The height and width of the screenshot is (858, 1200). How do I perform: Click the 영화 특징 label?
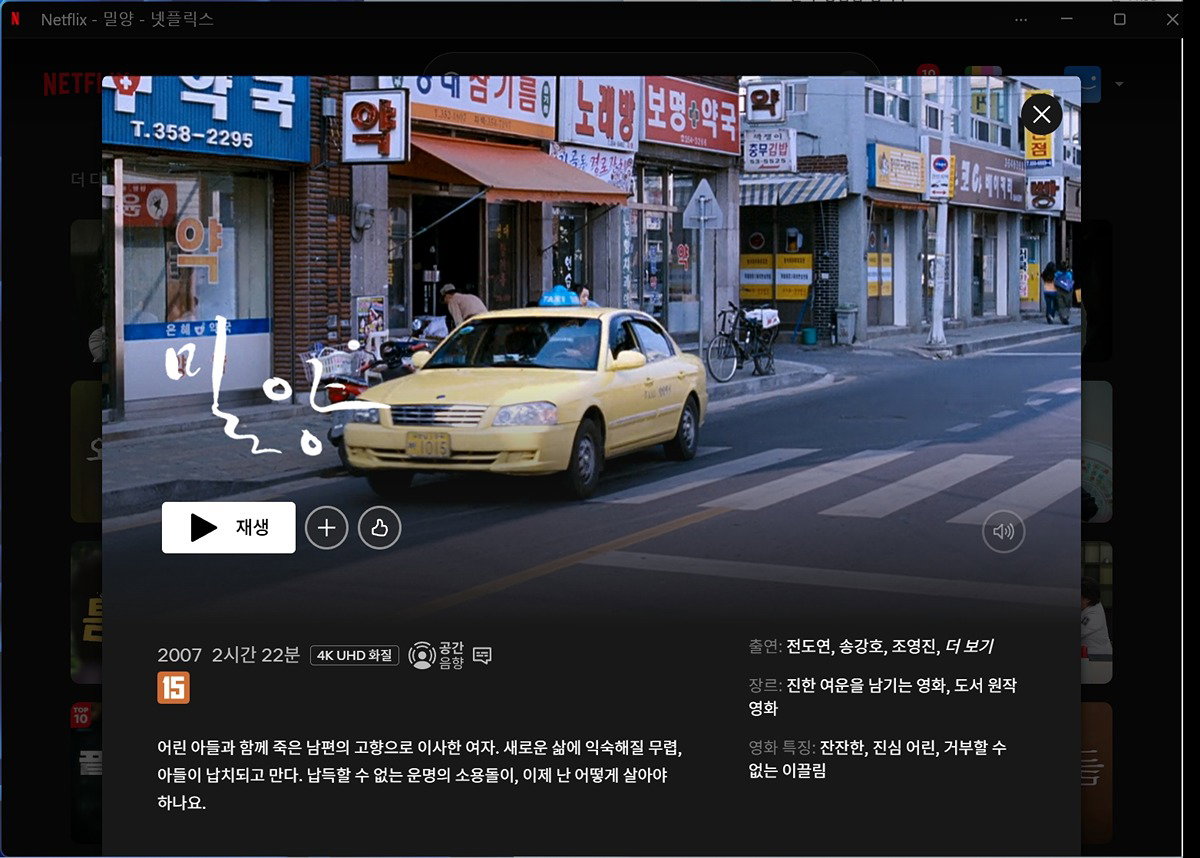click(782, 748)
